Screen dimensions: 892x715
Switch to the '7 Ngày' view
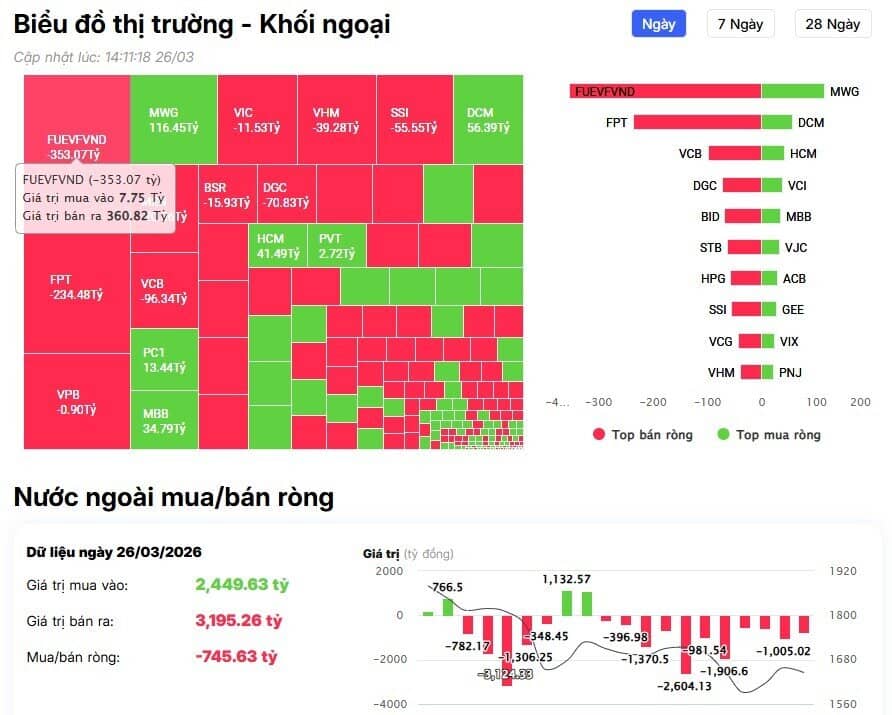740,23
